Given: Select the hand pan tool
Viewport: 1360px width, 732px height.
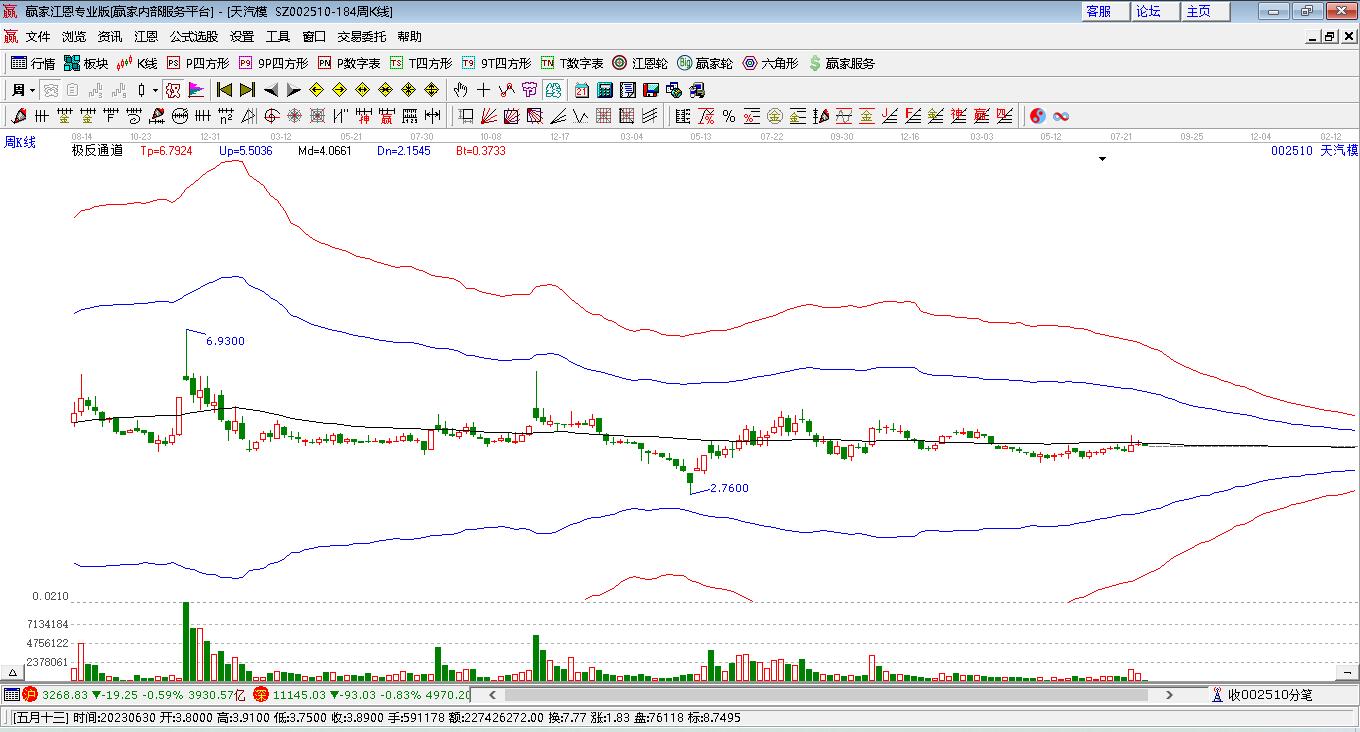Looking at the screenshot, I should [x=461, y=90].
